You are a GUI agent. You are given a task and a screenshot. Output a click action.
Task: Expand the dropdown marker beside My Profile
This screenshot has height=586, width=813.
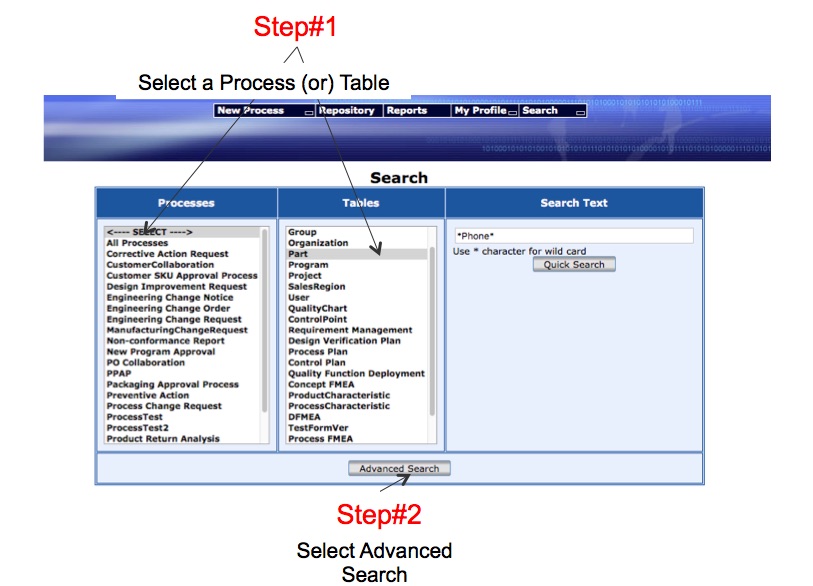click(x=513, y=112)
